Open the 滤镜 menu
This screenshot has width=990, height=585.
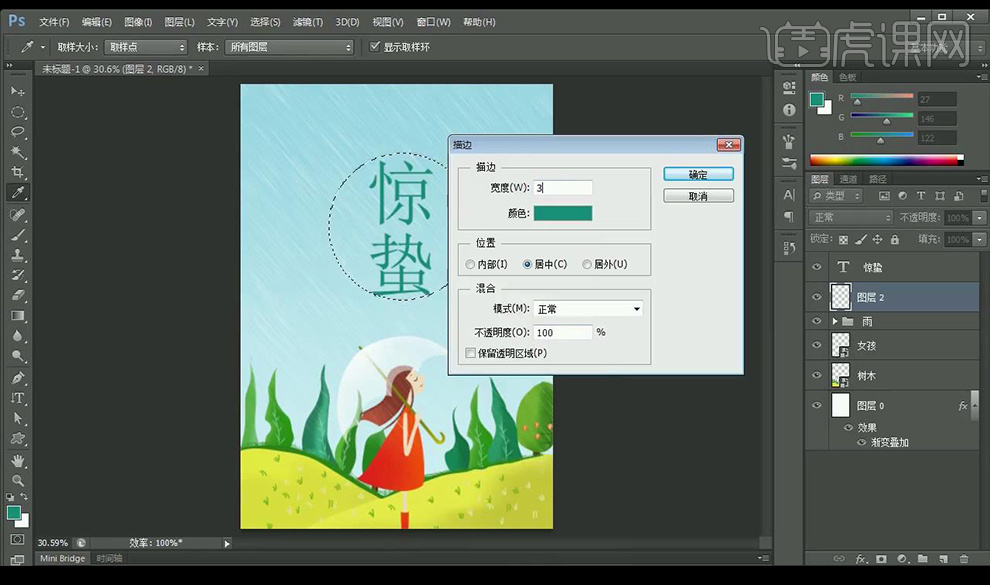pyautogui.click(x=305, y=21)
